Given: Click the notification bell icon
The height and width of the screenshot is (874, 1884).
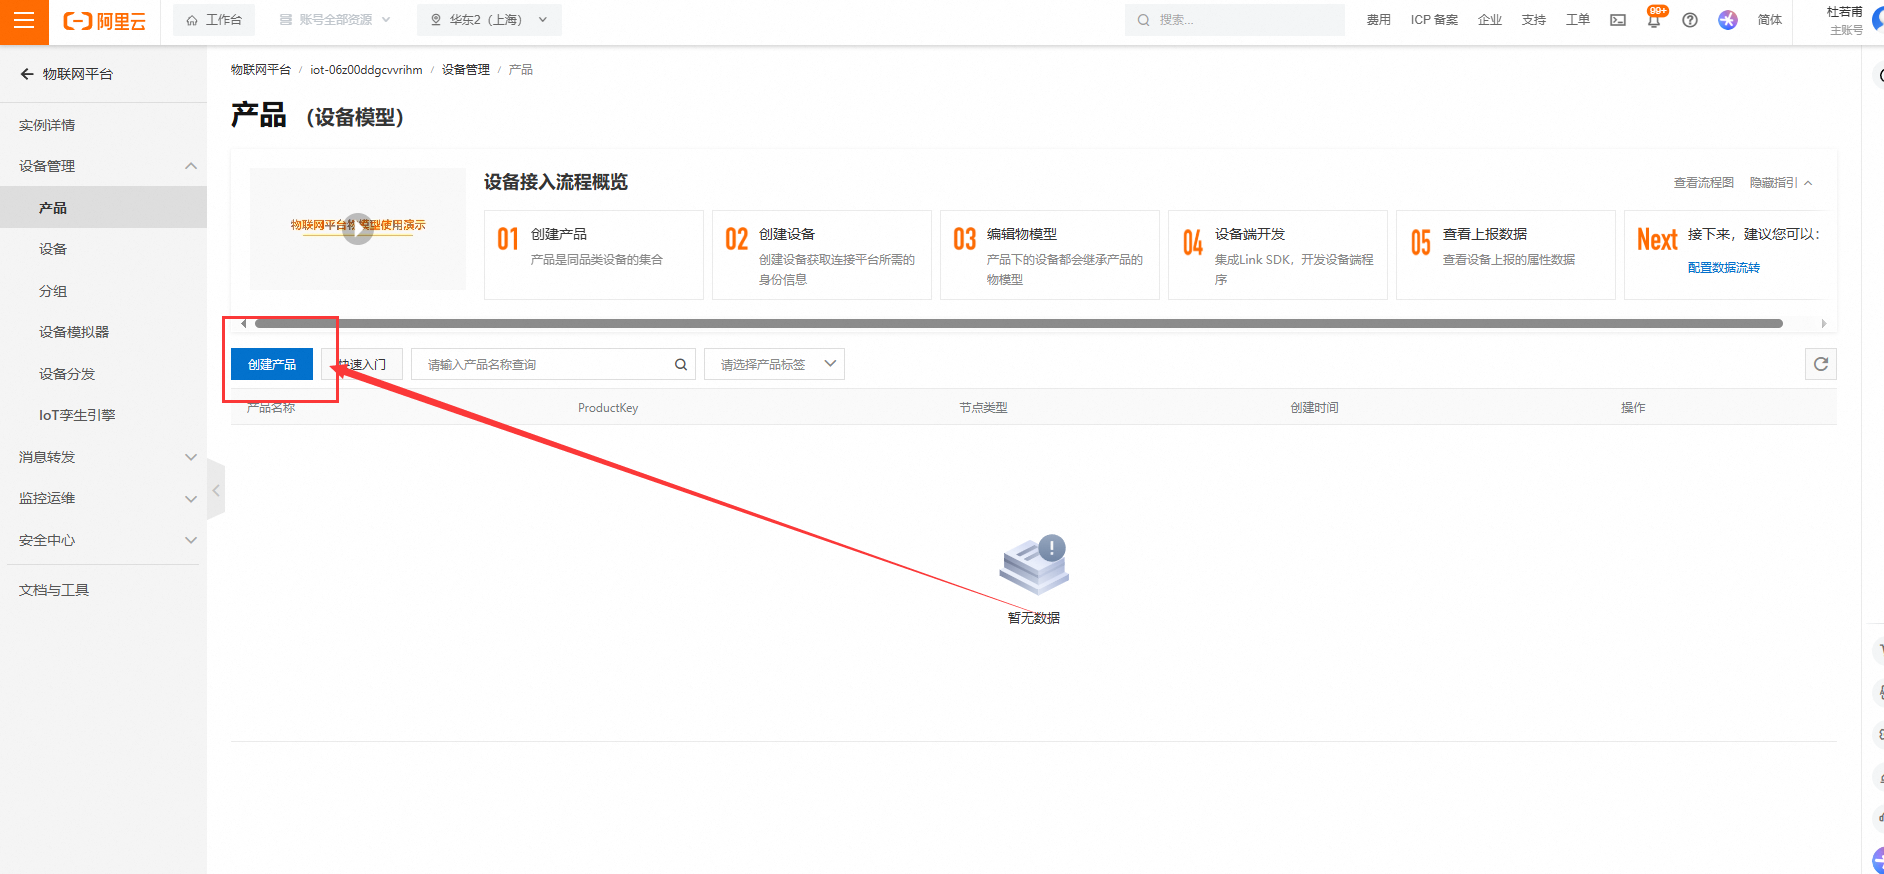Looking at the screenshot, I should pos(1654,21).
